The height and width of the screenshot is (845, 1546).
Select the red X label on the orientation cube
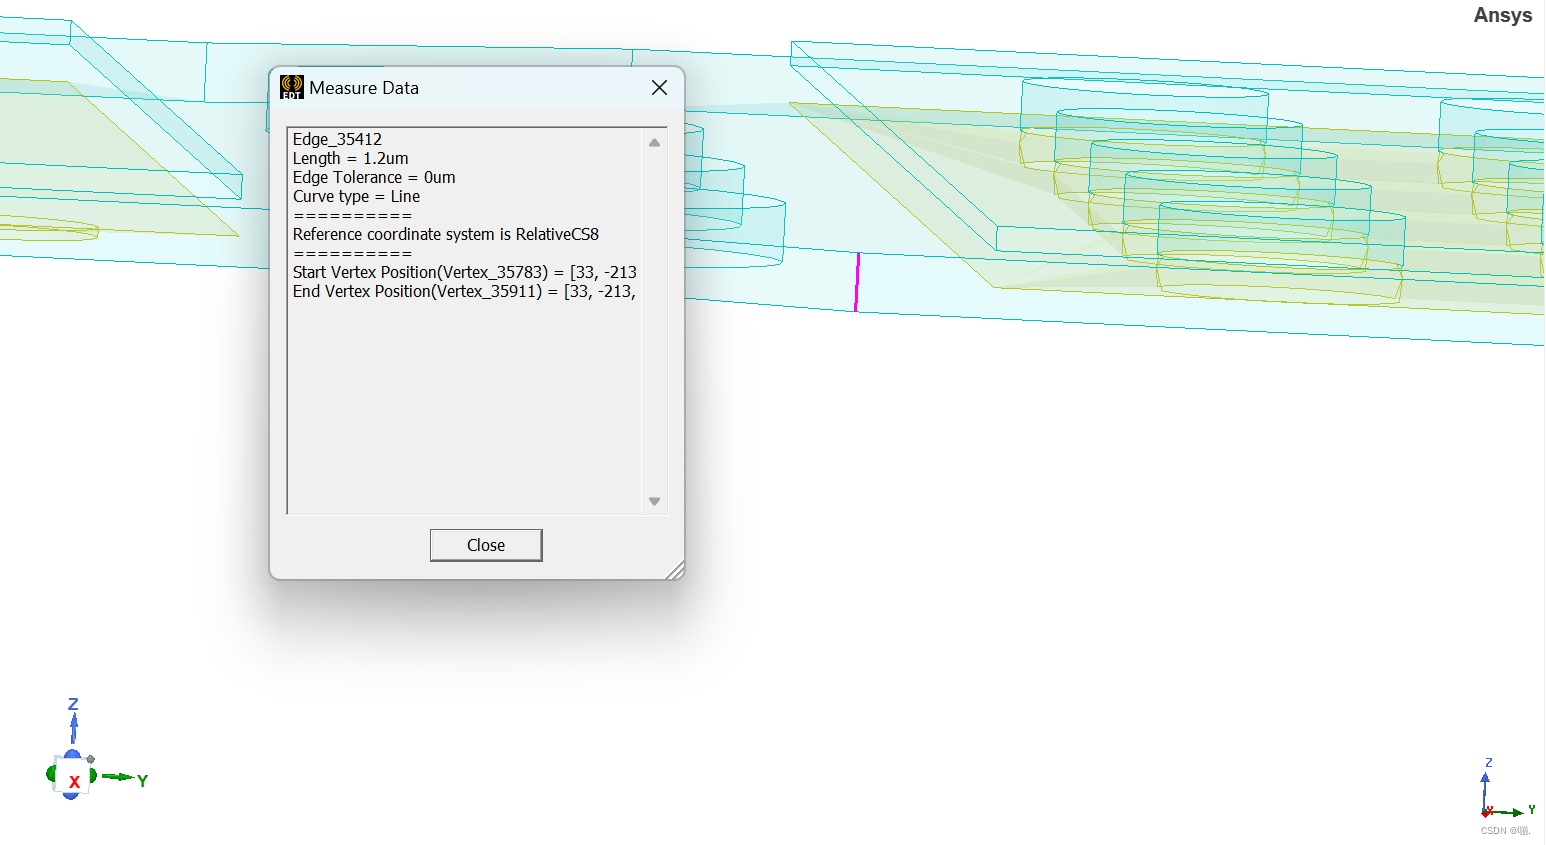(x=73, y=782)
